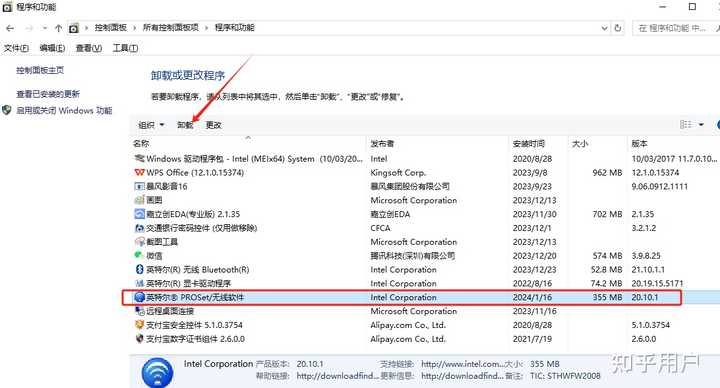
Task: Click the search box 在 程序和功能 中
Action: [673, 28]
